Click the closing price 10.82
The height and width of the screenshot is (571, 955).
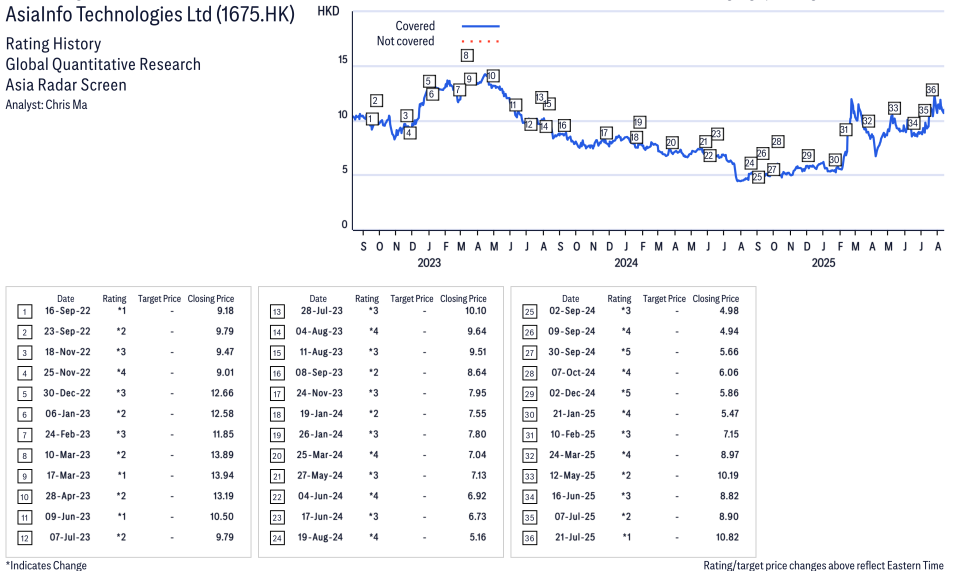727,537
